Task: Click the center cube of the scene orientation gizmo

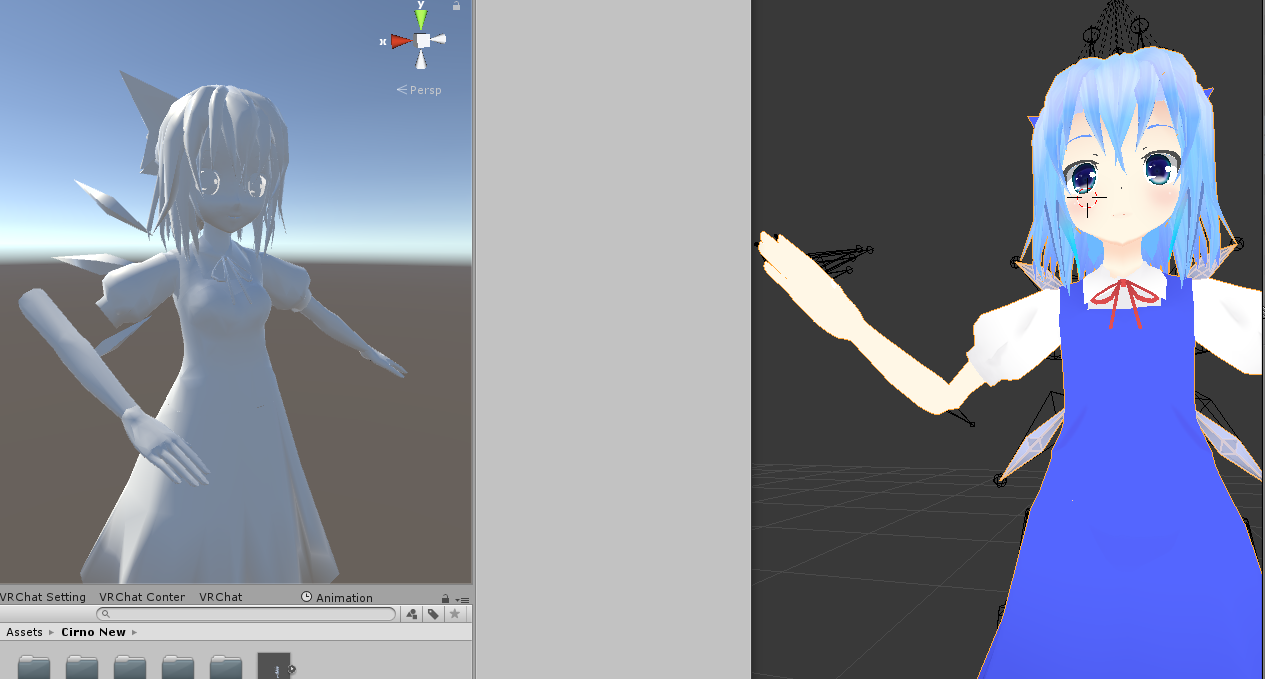Action: (423, 40)
